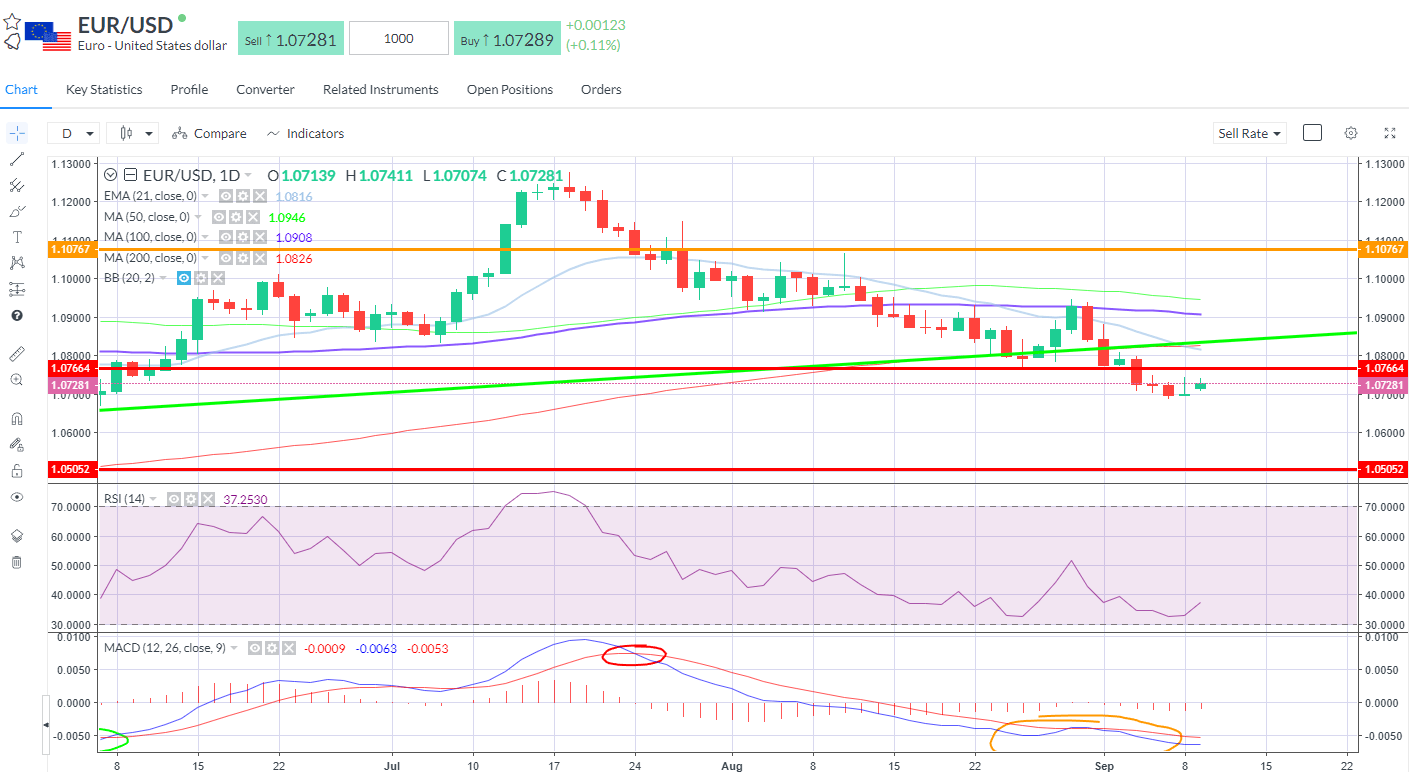The width and height of the screenshot is (1409, 772).
Task: Open MA 200 settings gear
Action: 243,258
